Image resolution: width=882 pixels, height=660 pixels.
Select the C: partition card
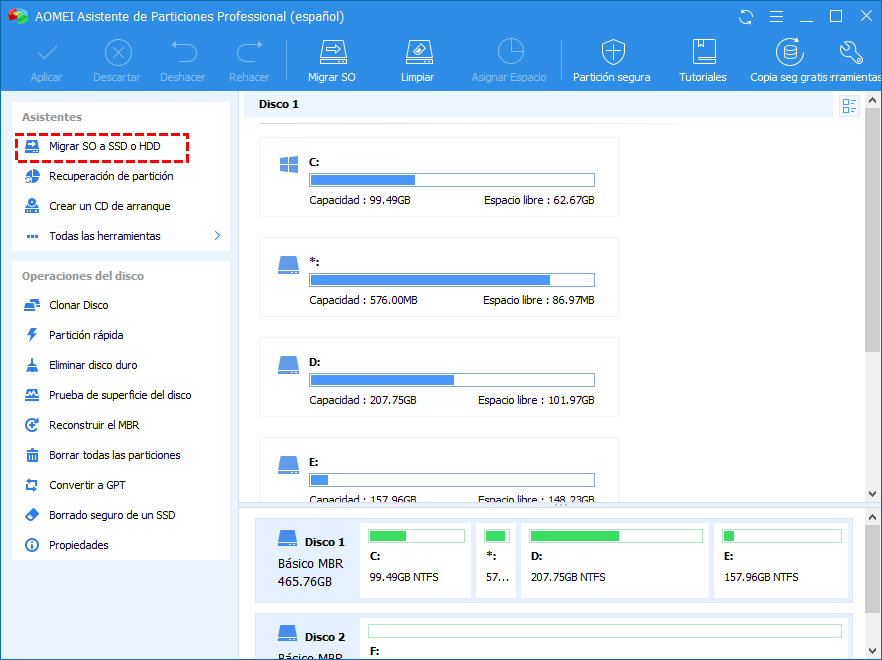click(x=439, y=177)
